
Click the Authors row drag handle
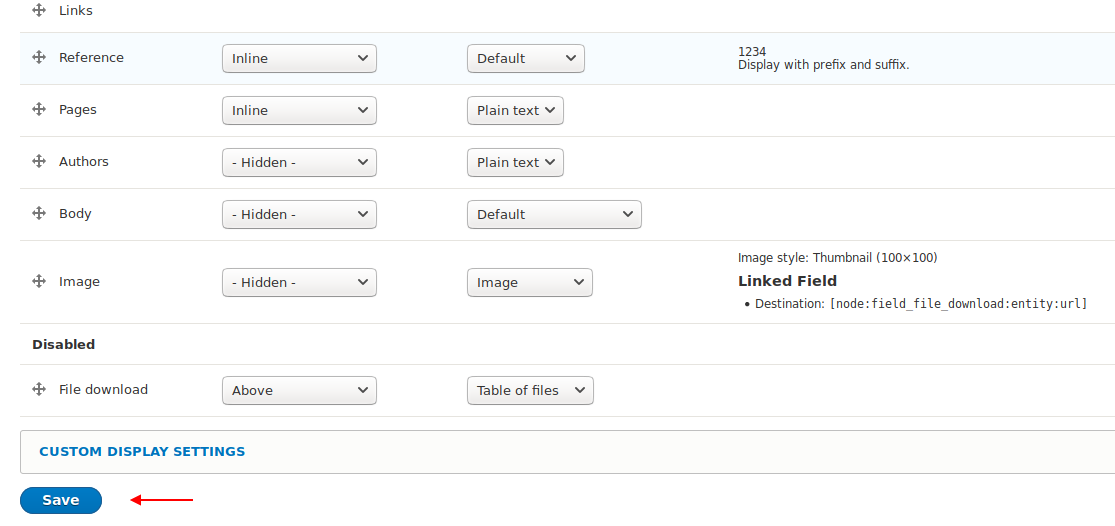[39, 162]
